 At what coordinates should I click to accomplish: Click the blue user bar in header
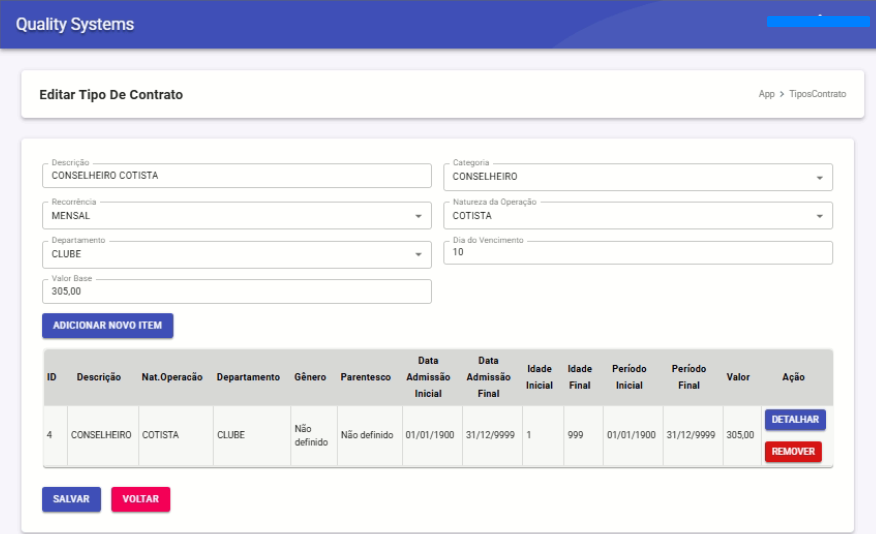pos(817,21)
